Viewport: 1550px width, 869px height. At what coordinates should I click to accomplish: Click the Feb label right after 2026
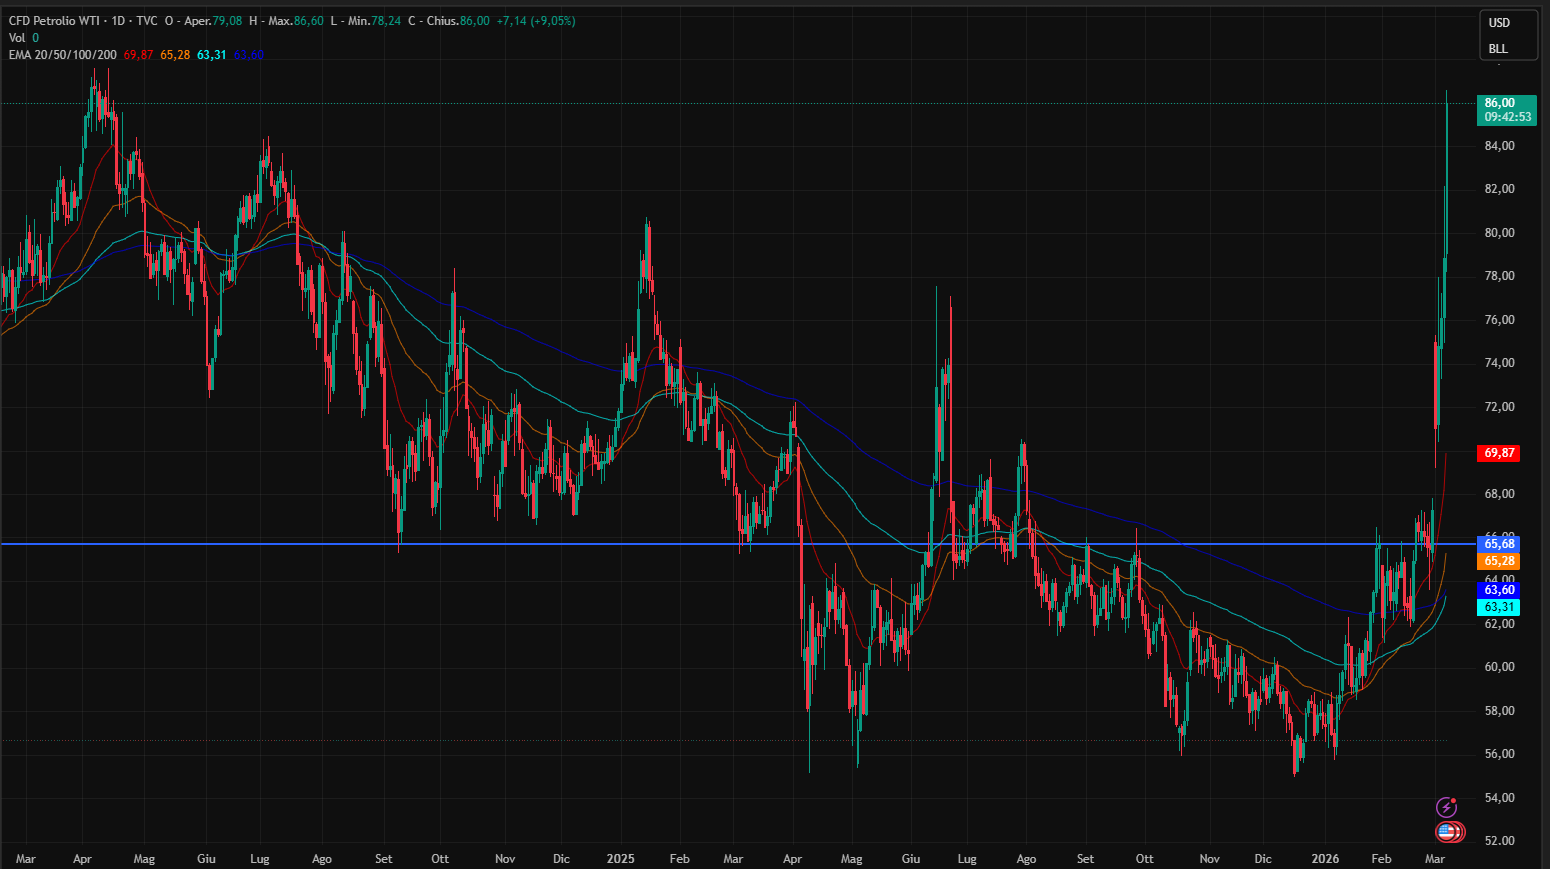(1381, 859)
